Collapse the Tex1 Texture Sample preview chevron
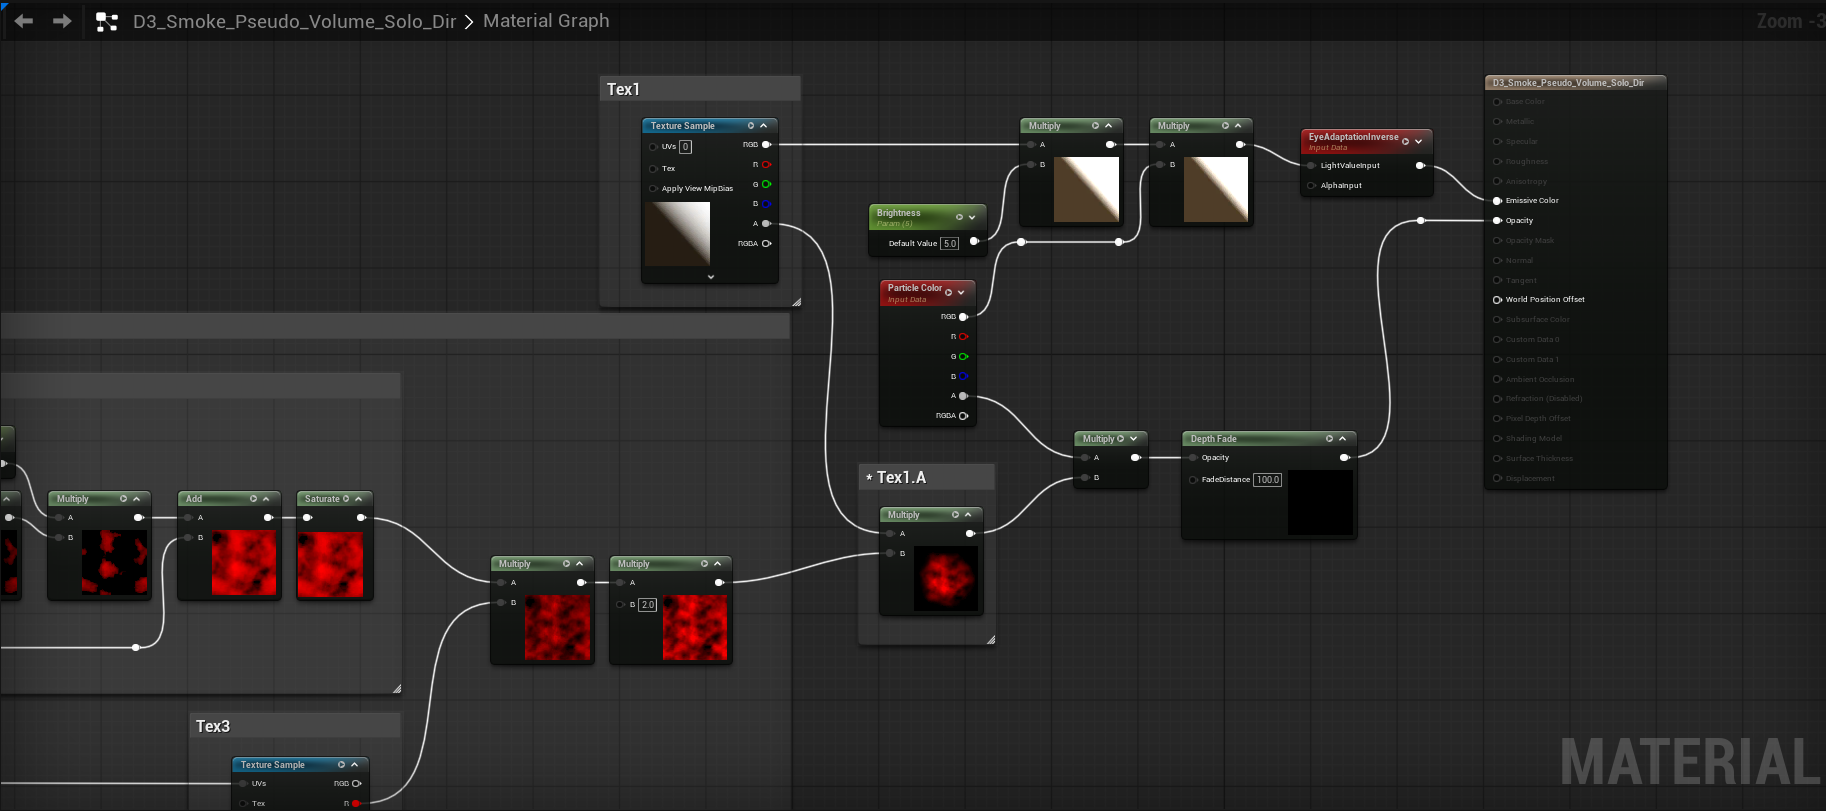Viewport: 1826px width, 811px height. coord(764,126)
